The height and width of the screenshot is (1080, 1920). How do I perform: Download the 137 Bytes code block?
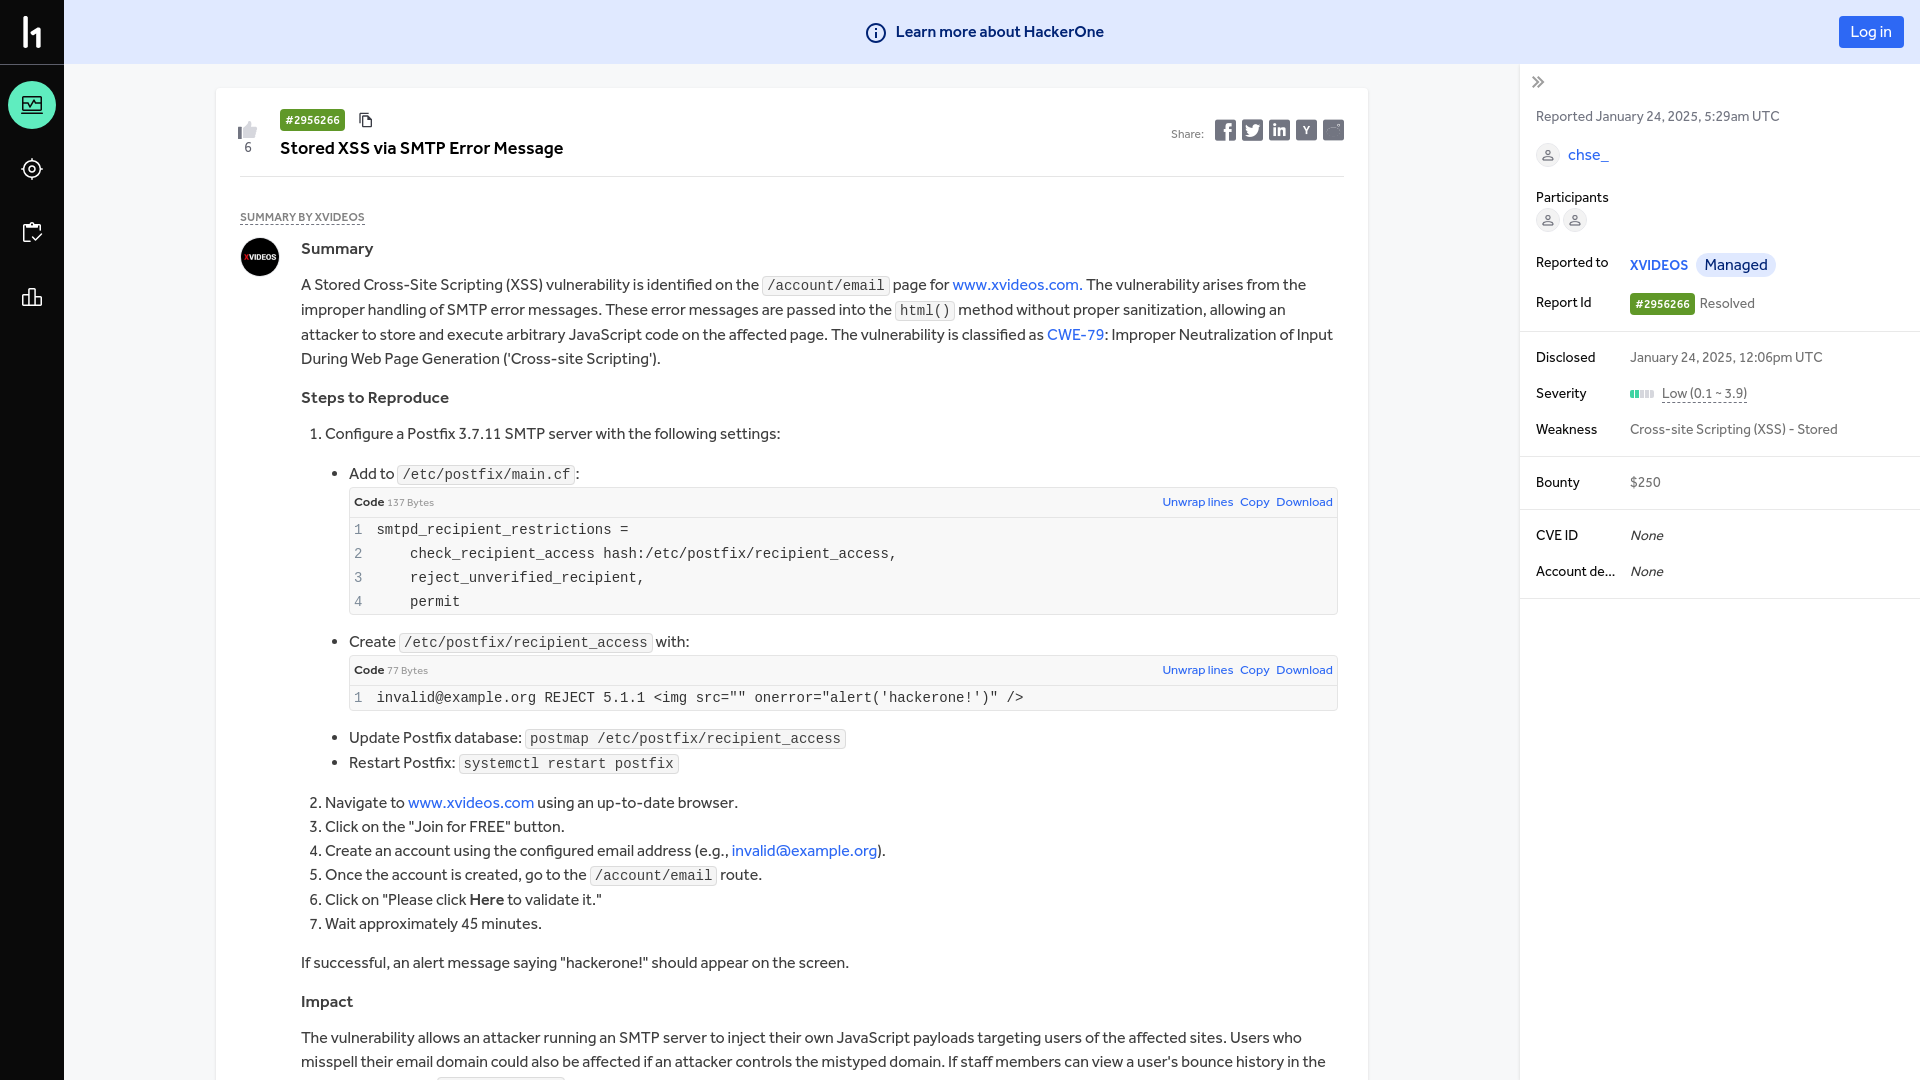pyautogui.click(x=1304, y=502)
